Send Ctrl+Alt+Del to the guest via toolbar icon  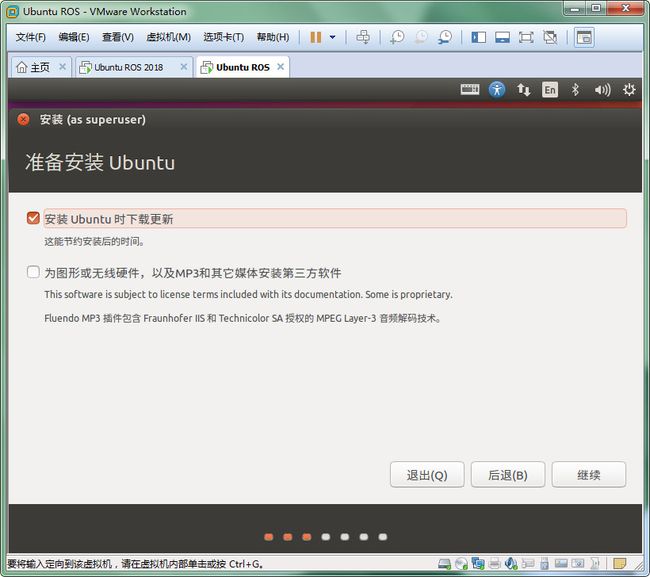[363, 37]
